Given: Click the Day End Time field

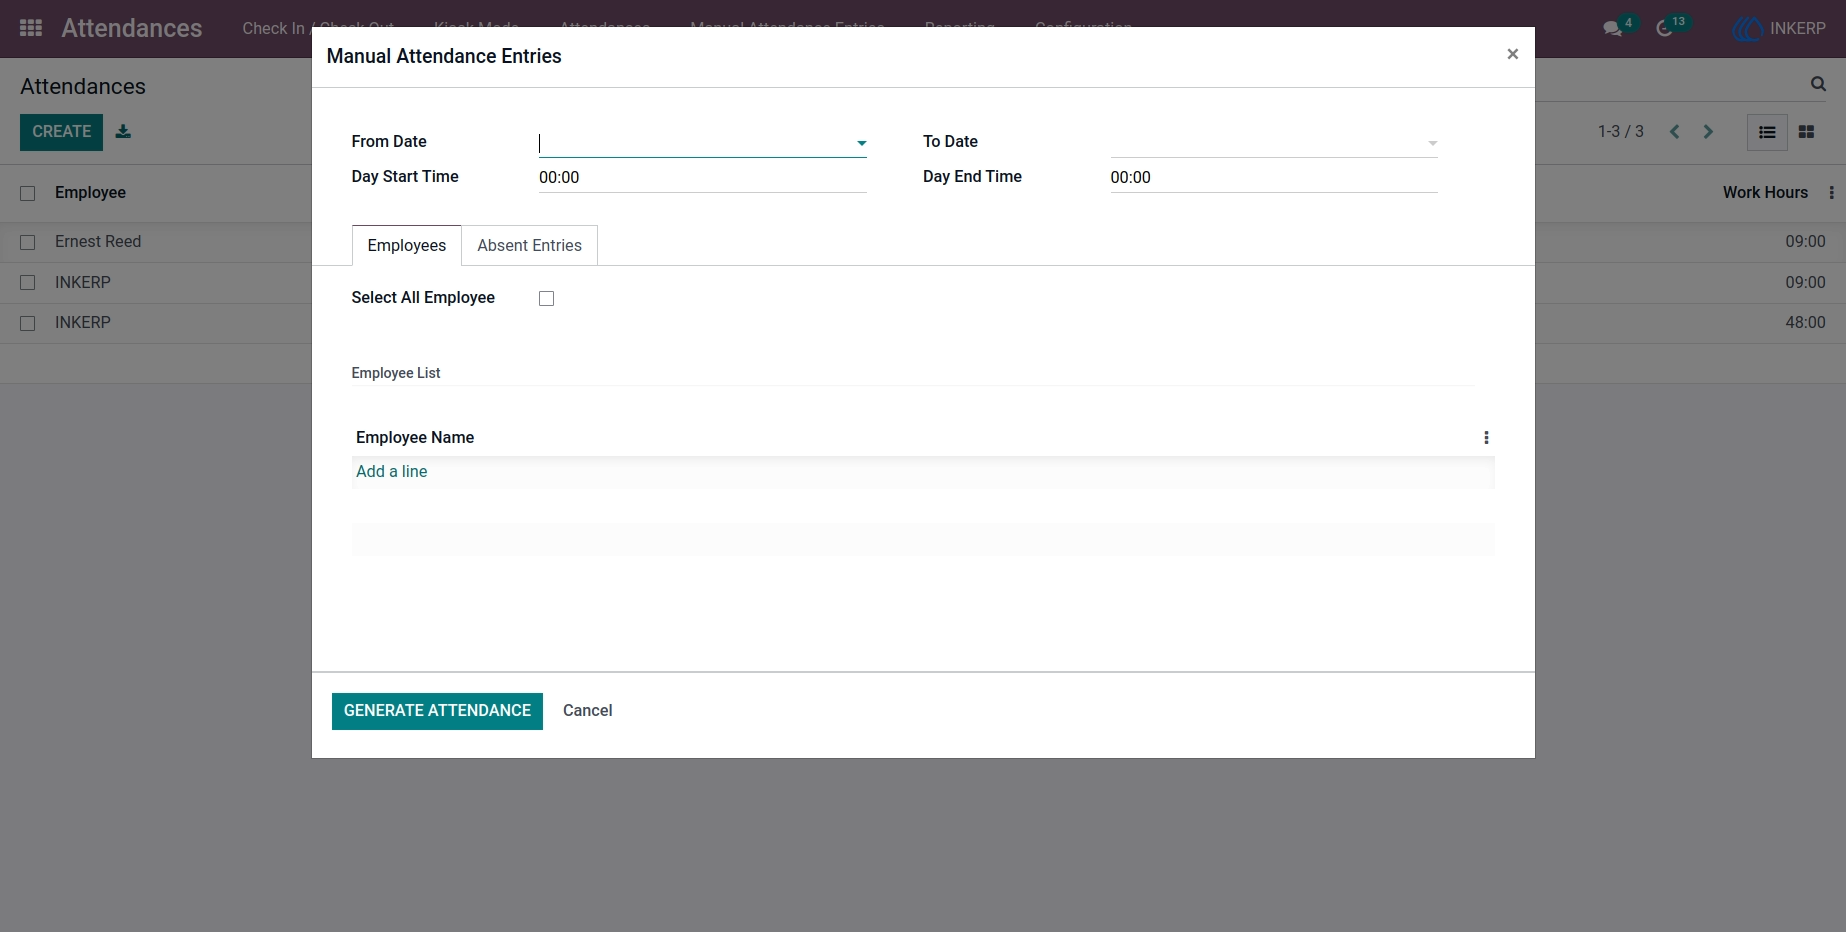Looking at the screenshot, I should tap(1273, 178).
